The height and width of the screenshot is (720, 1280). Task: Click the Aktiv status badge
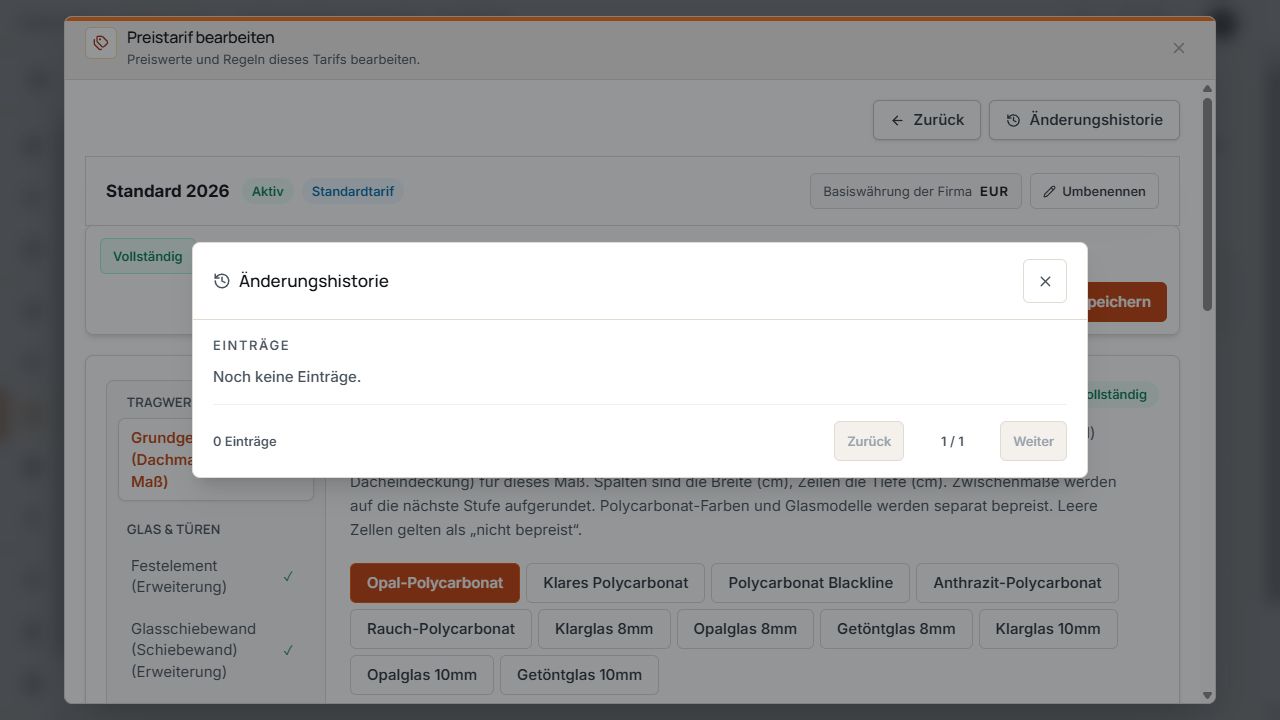pyautogui.click(x=268, y=191)
